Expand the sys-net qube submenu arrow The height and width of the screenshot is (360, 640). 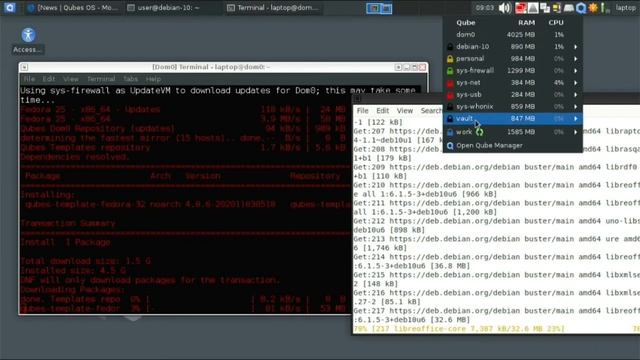click(x=576, y=83)
